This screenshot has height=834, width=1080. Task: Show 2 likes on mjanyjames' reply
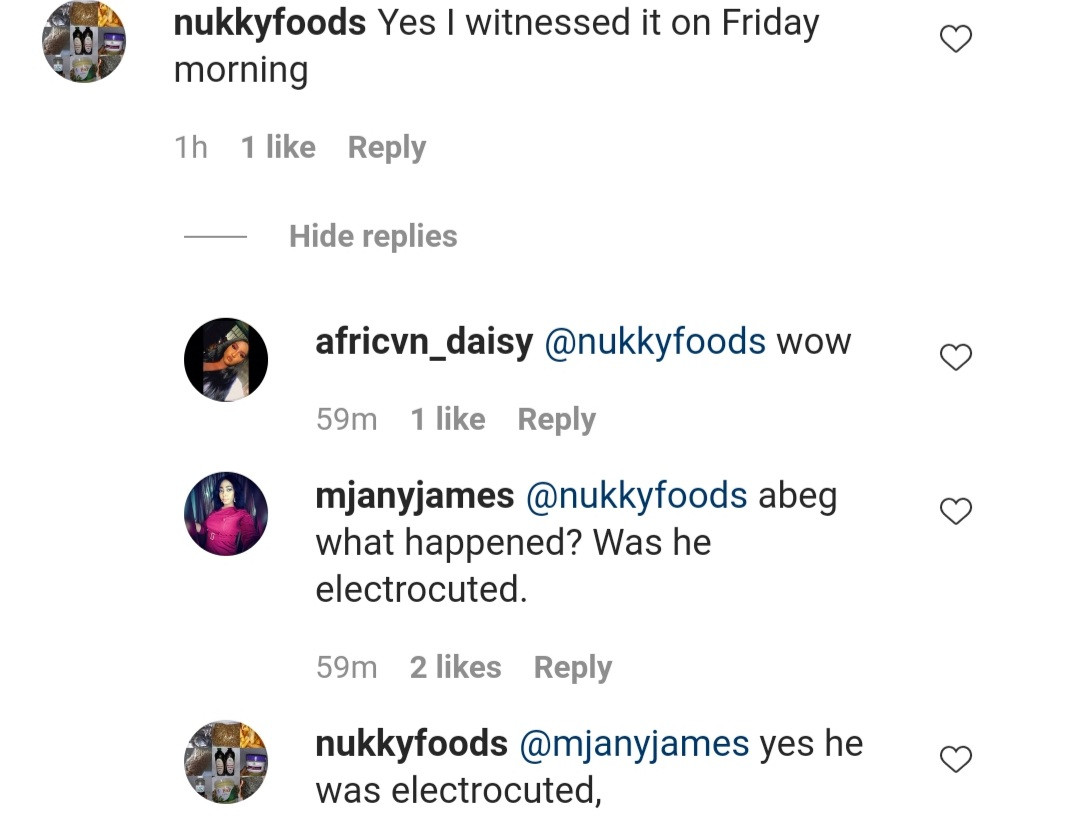pos(456,668)
